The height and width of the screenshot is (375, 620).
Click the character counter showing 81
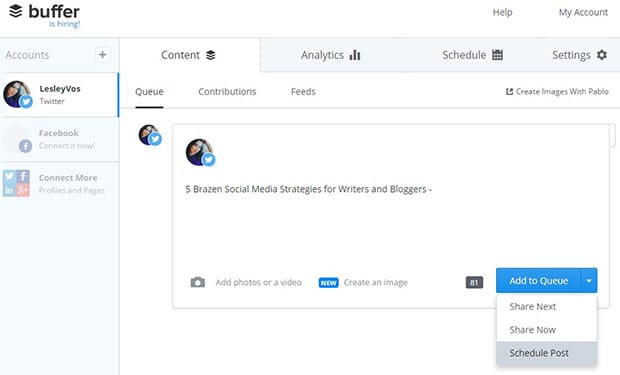tap(474, 282)
